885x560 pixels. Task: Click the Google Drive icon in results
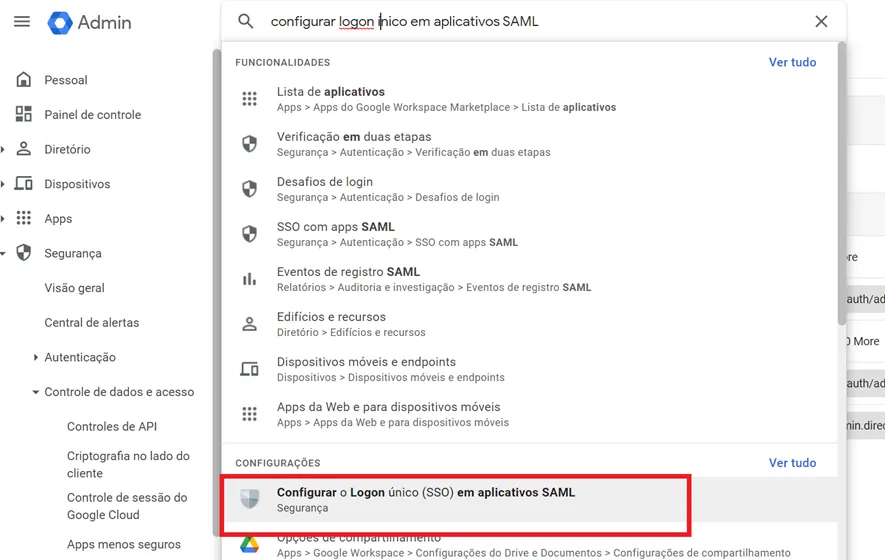249,545
